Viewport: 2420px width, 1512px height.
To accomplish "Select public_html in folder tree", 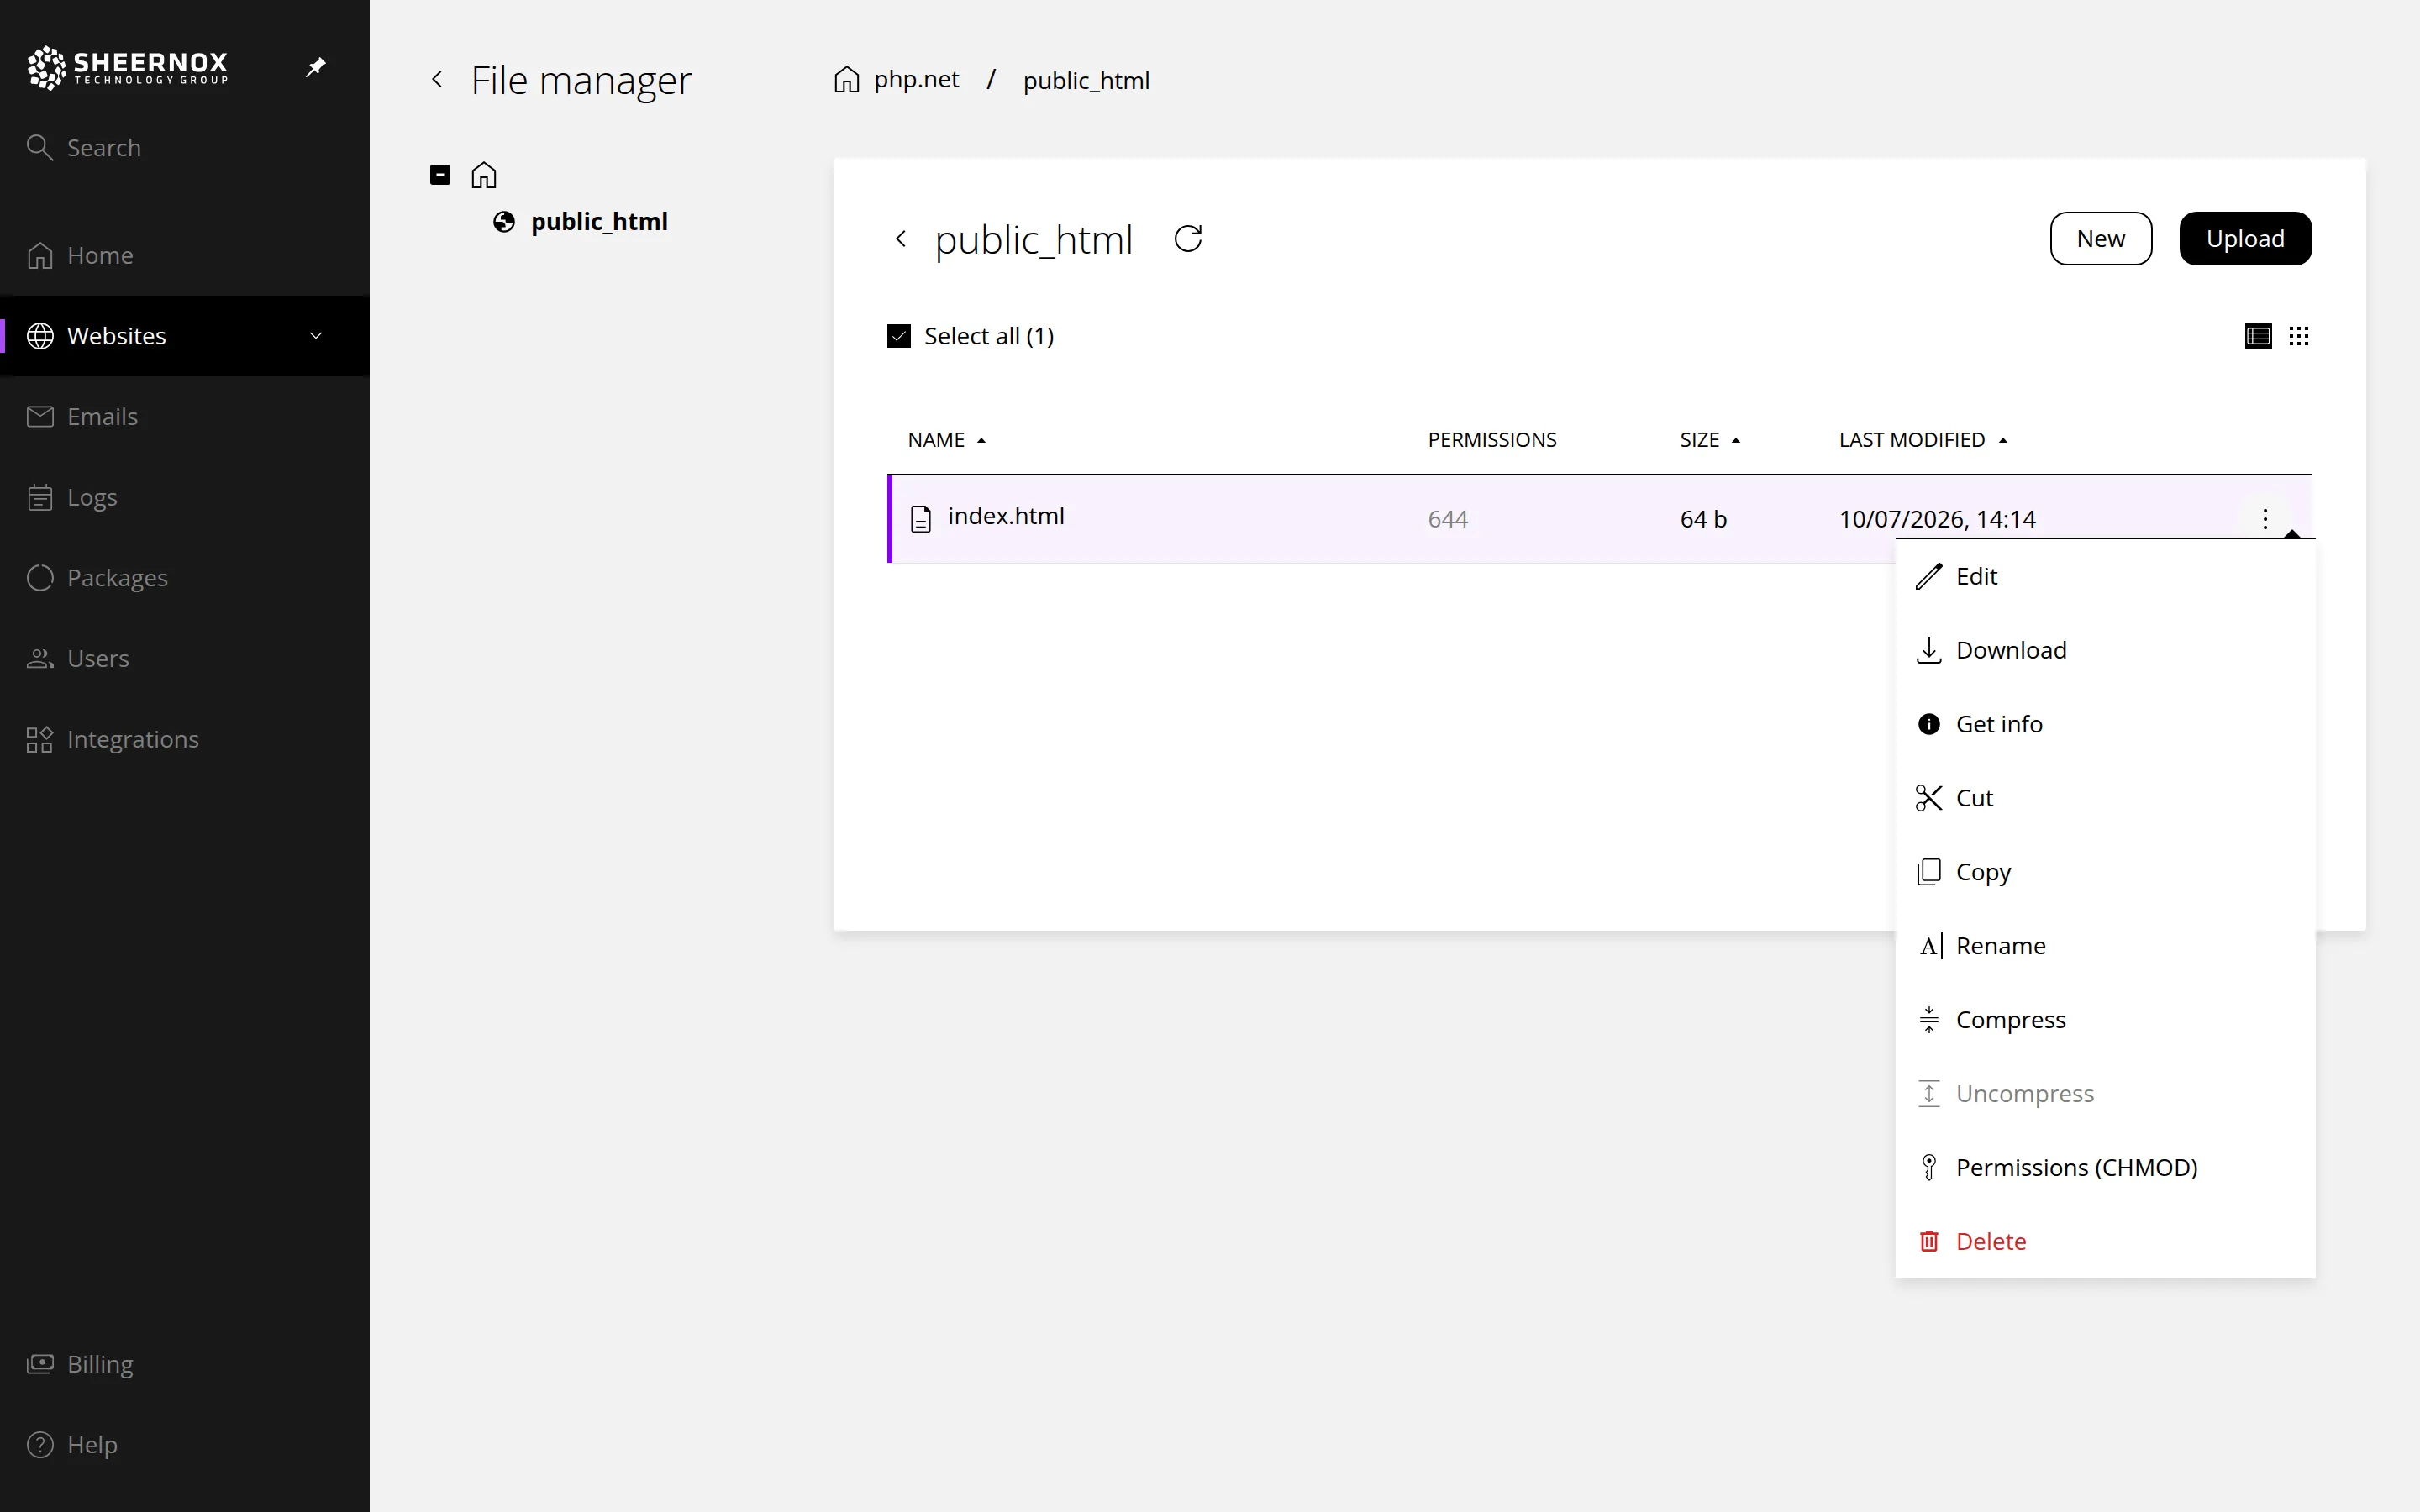I will pyautogui.click(x=599, y=221).
